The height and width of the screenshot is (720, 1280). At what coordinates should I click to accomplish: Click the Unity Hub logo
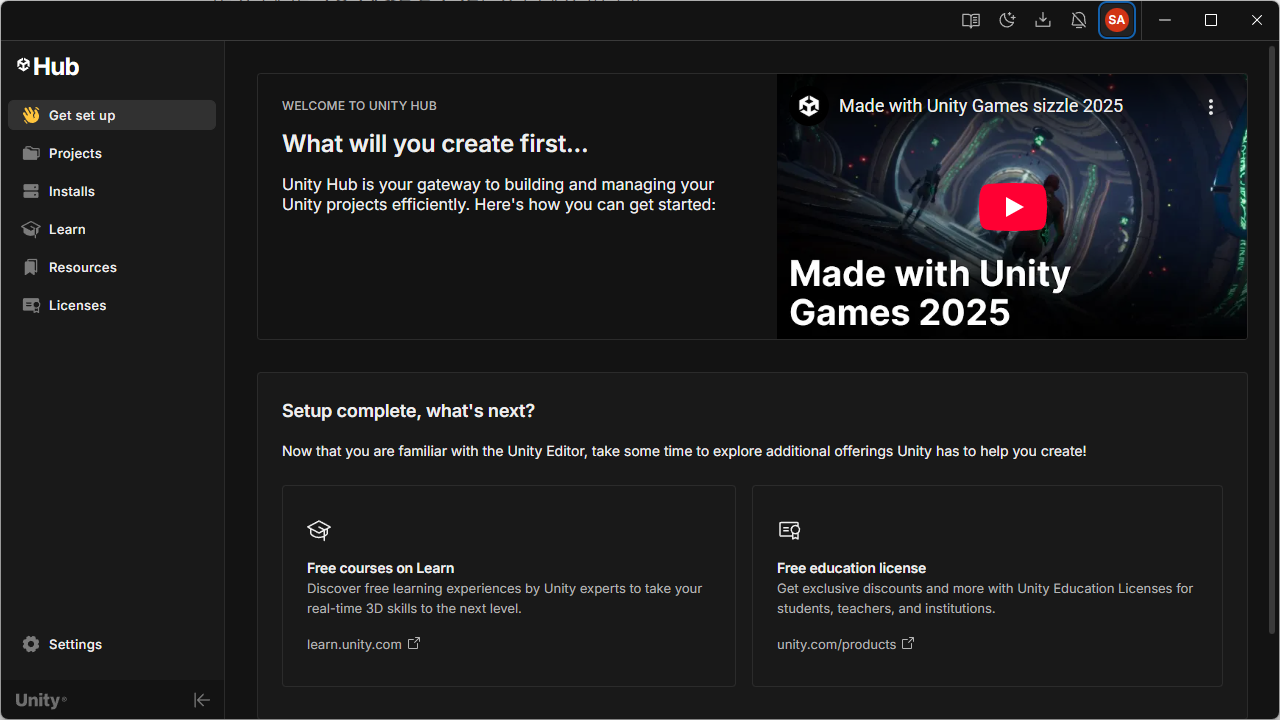click(x=48, y=66)
